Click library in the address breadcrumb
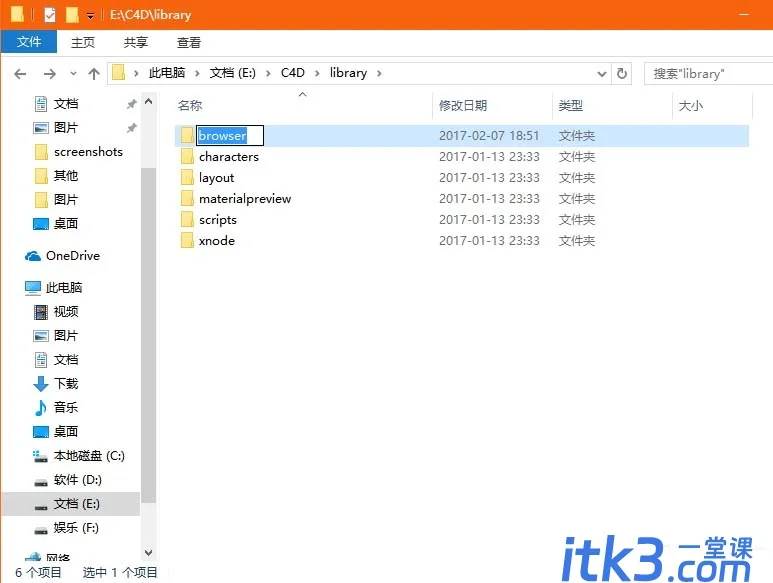The image size is (773, 583). point(349,73)
